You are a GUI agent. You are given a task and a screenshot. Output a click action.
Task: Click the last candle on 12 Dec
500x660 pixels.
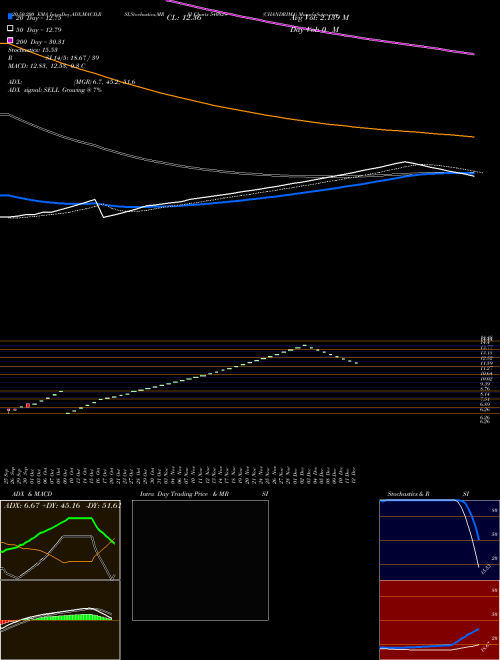click(356, 363)
